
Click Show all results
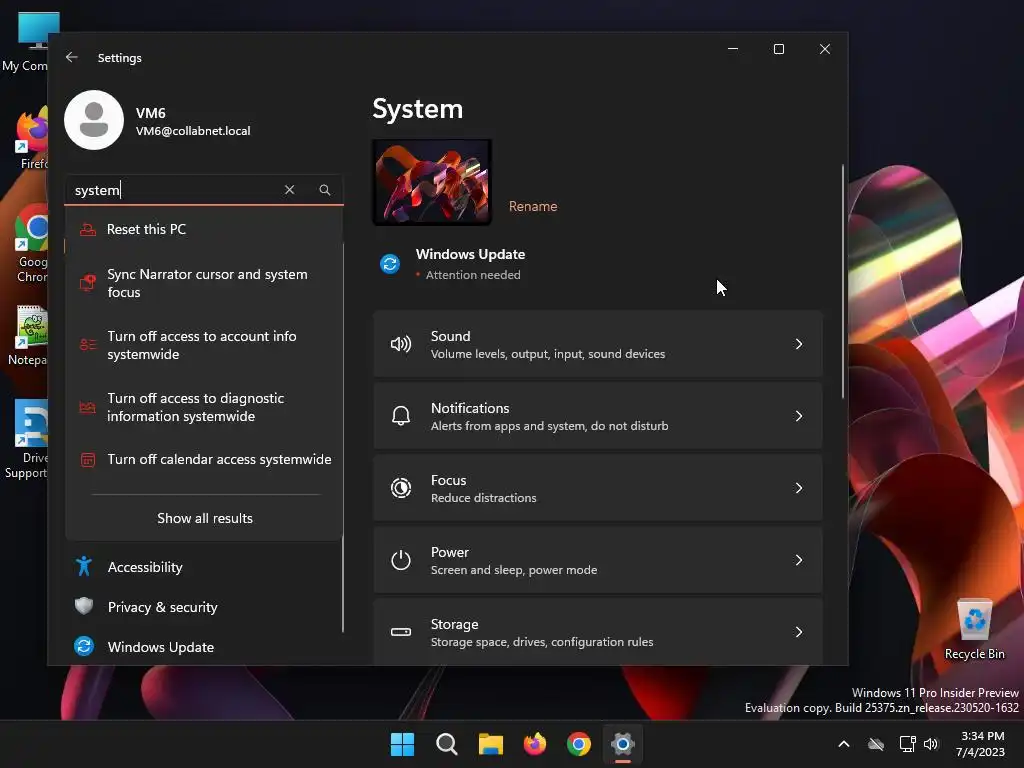pos(204,518)
